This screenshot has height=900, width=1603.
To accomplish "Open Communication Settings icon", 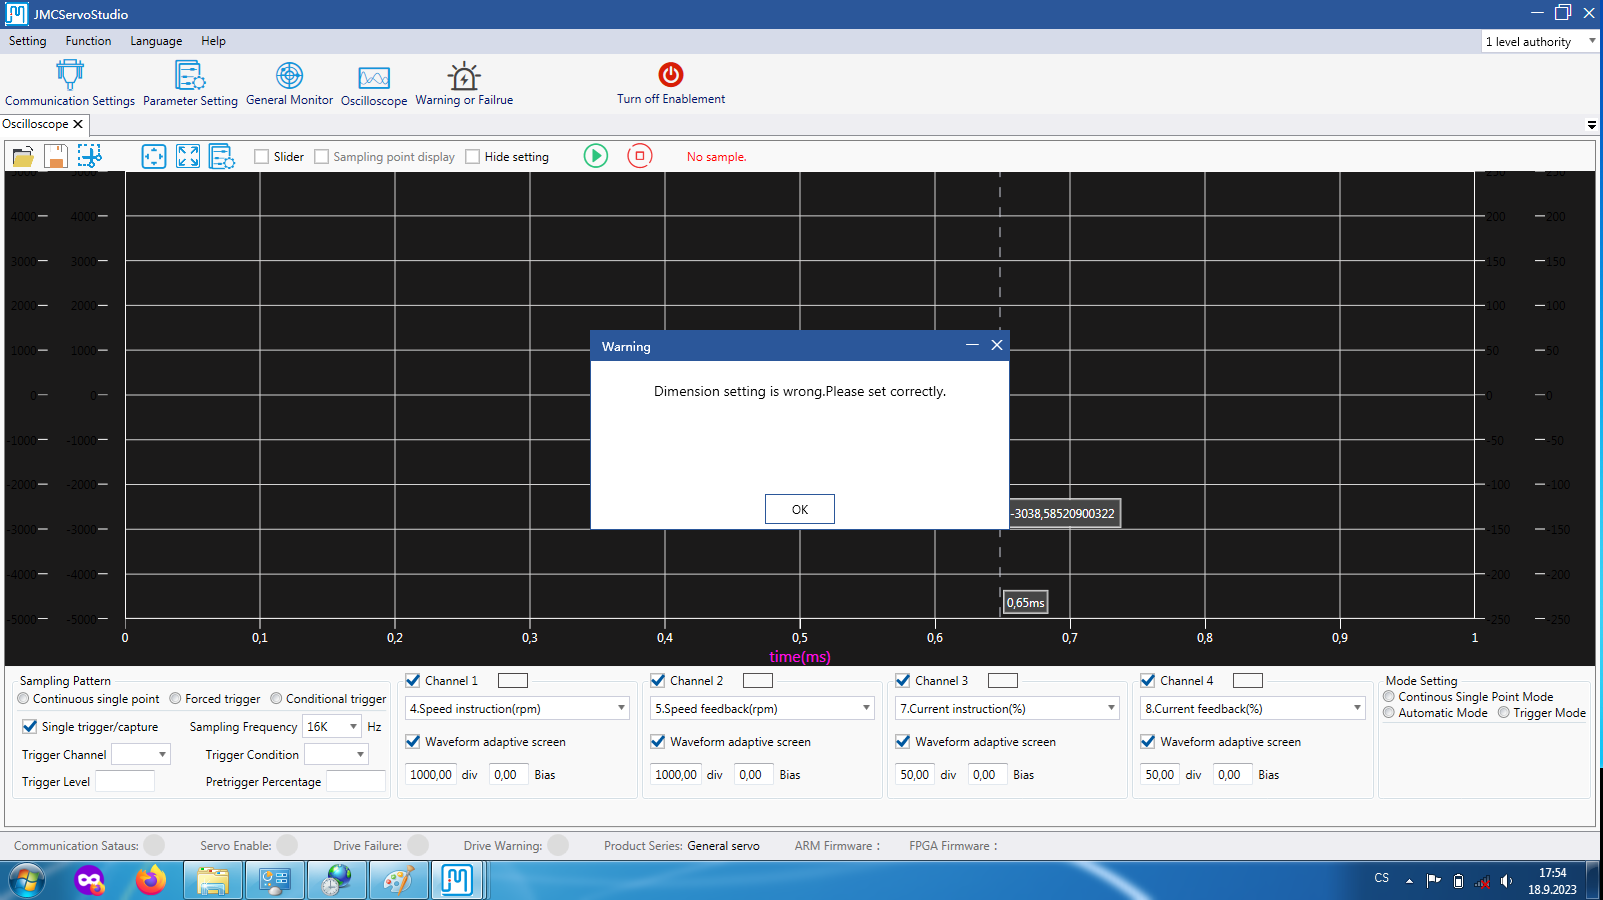I will click(70, 76).
